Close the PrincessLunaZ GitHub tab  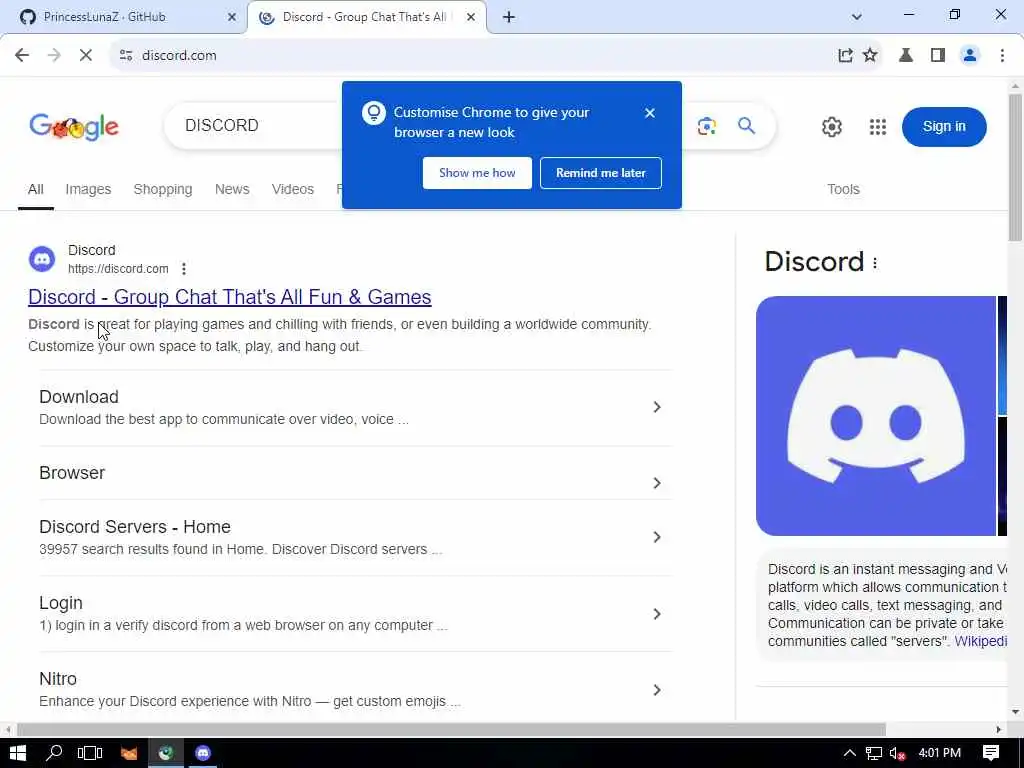point(231,17)
